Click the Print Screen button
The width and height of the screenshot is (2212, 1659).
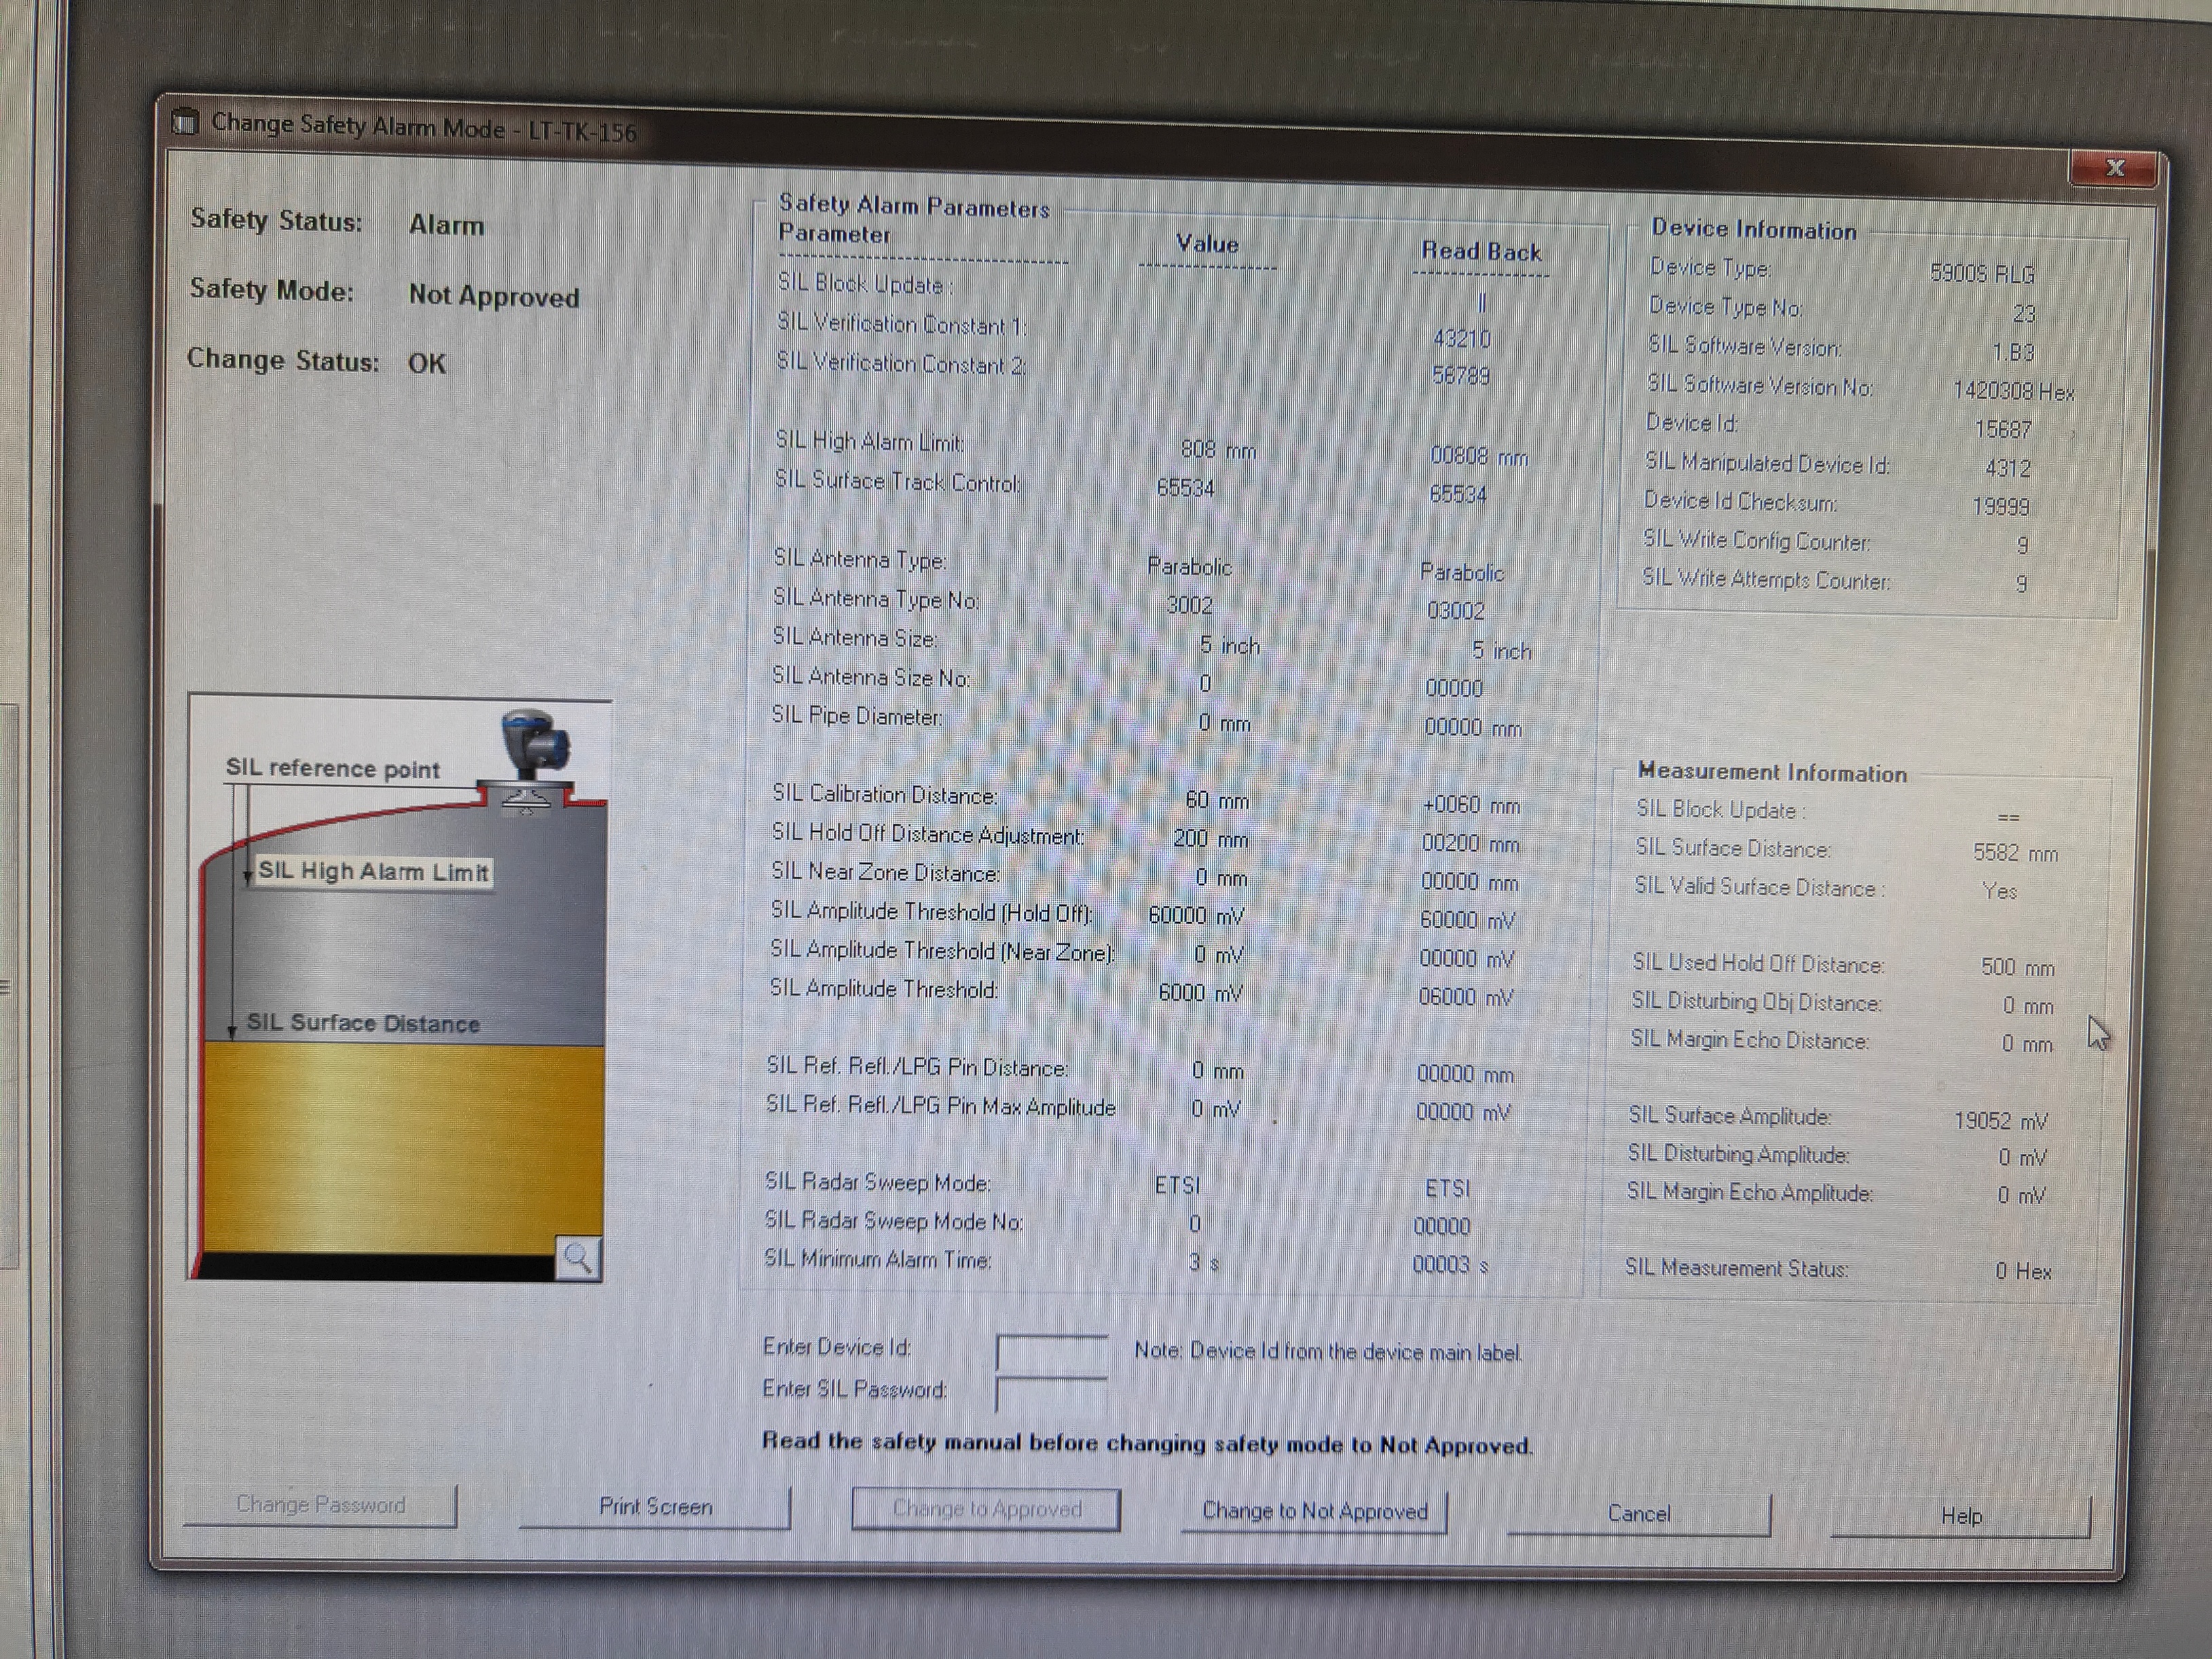click(x=655, y=1506)
